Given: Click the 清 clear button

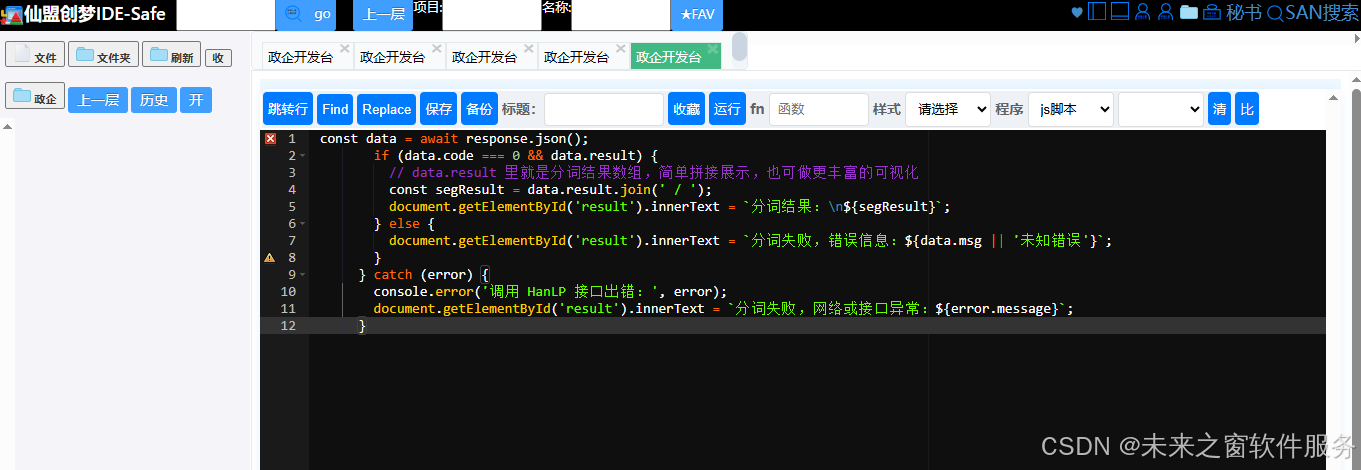Looking at the screenshot, I should [1219, 109].
